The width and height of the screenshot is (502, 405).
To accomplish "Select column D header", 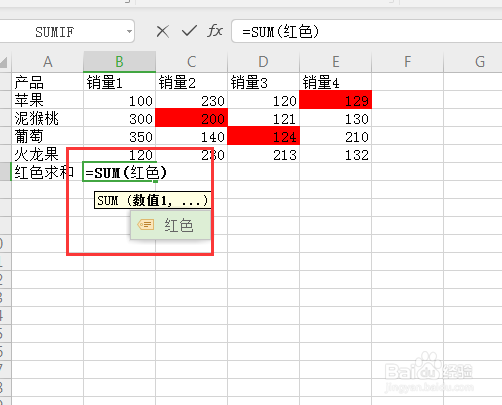I will (263, 62).
